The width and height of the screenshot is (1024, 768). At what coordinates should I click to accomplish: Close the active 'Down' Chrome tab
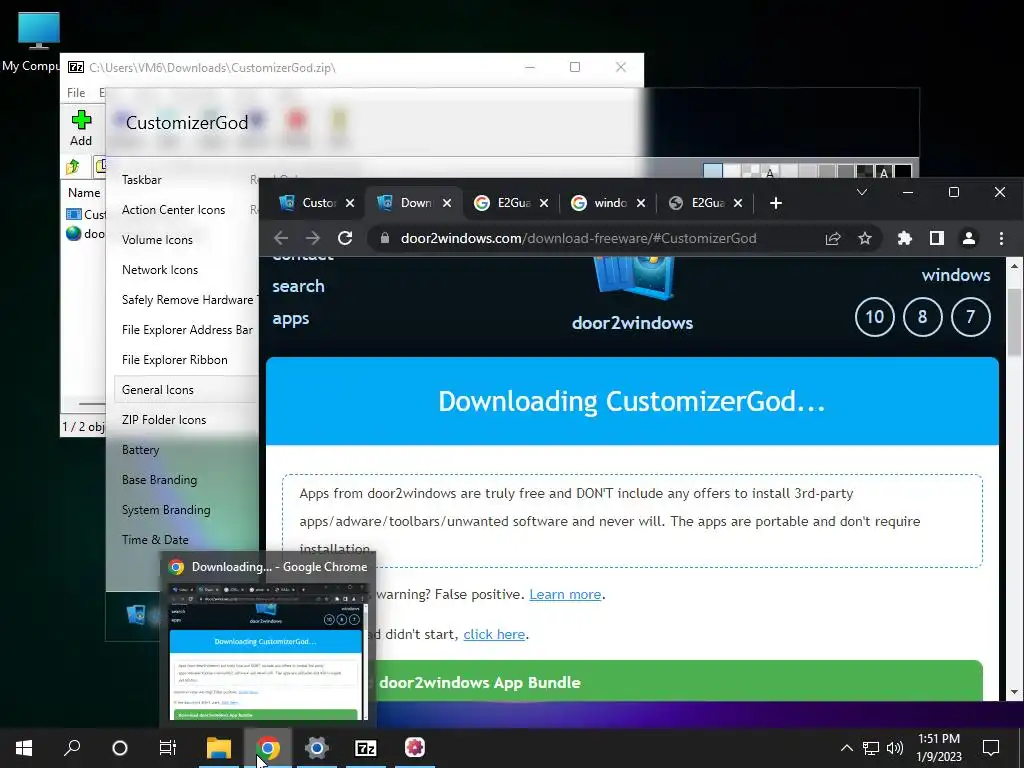447,203
